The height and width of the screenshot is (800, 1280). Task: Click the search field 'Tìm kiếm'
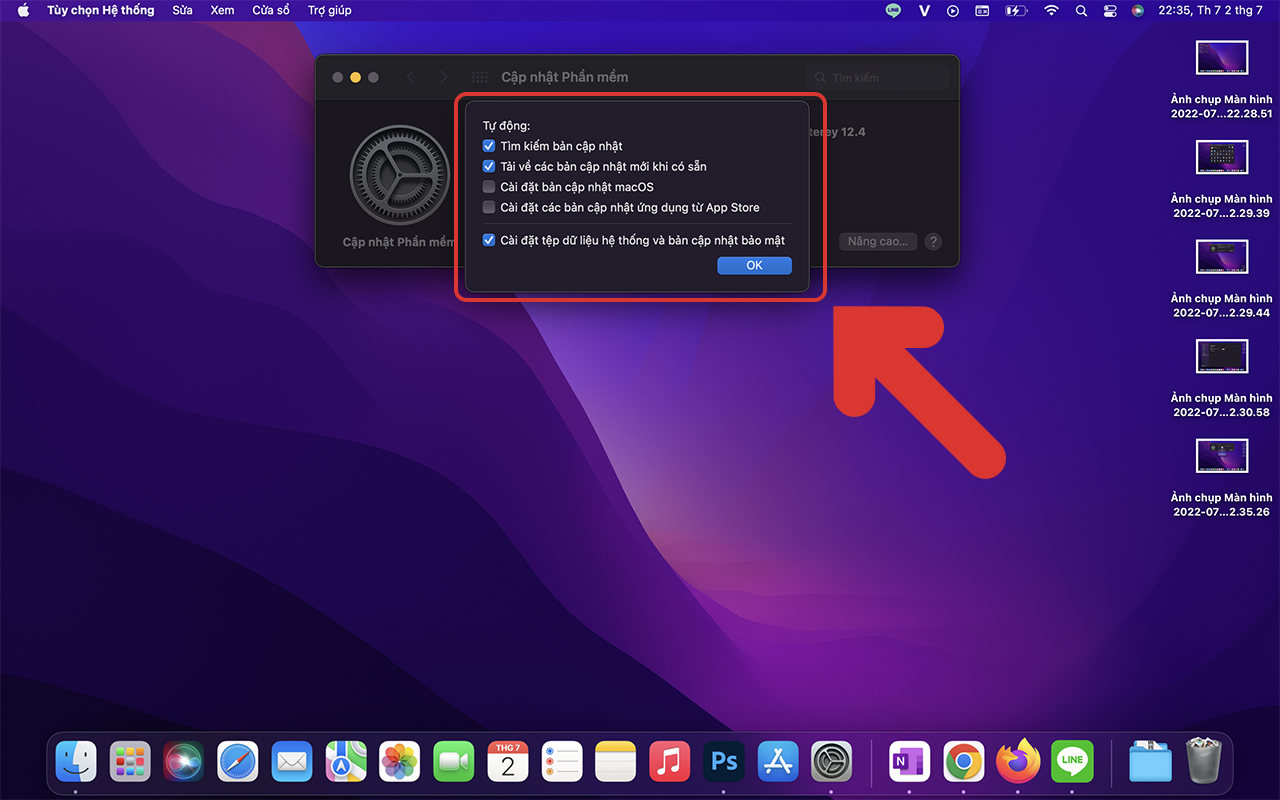click(x=878, y=77)
